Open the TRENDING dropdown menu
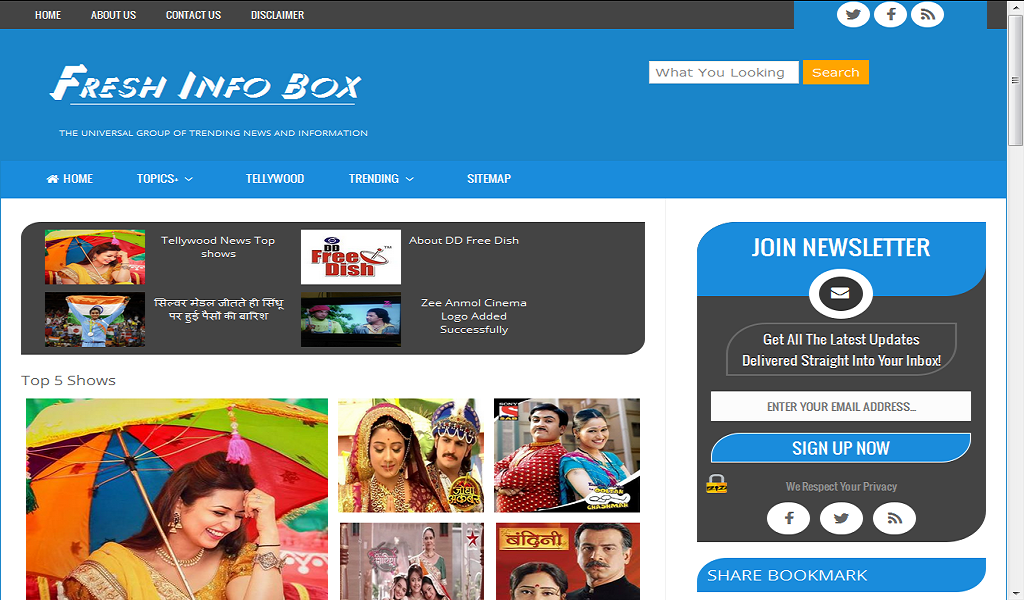 [x=374, y=179]
